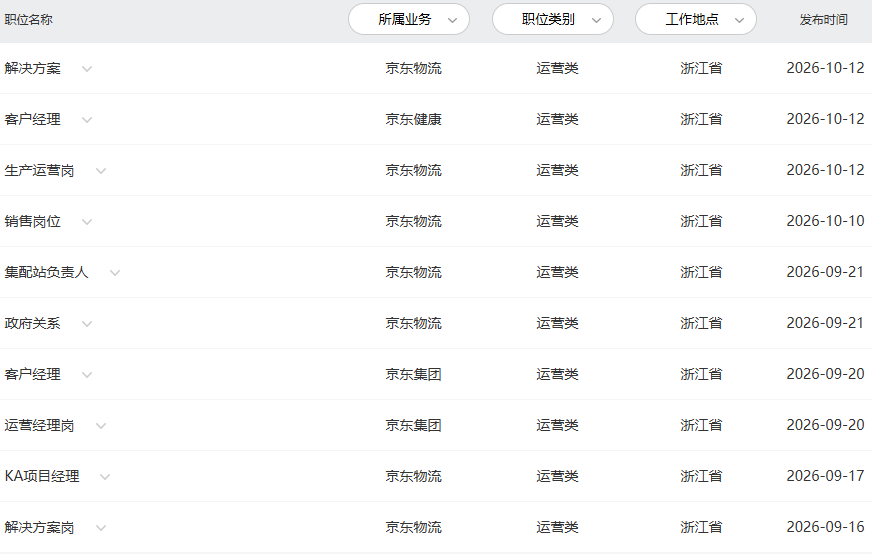The height and width of the screenshot is (554, 872).
Task: Expand the 客户经理 京东健康 row chevron
Action: [x=87, y=120]
